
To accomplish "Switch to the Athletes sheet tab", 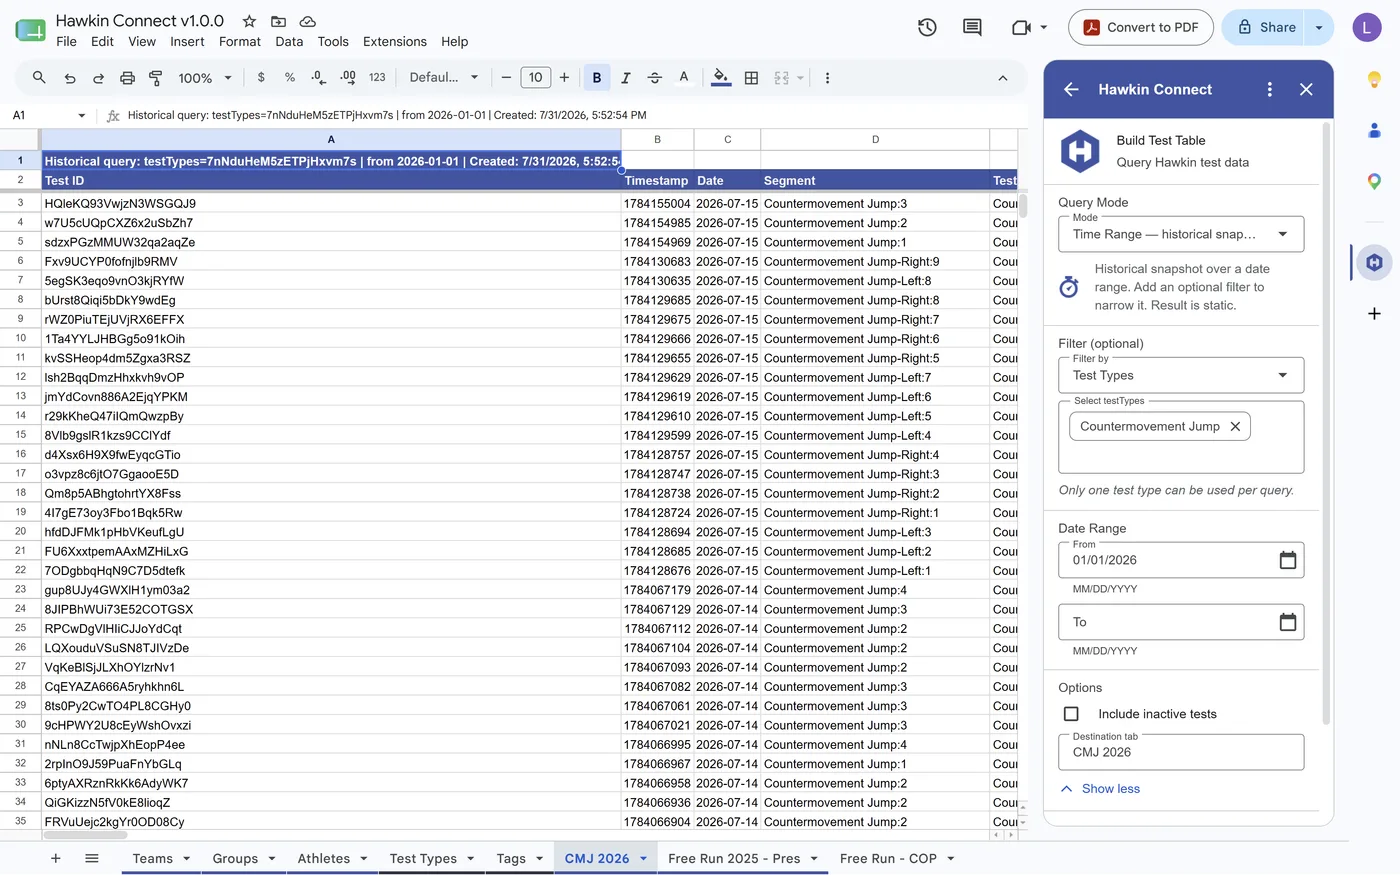I will [x=324, y=858].
